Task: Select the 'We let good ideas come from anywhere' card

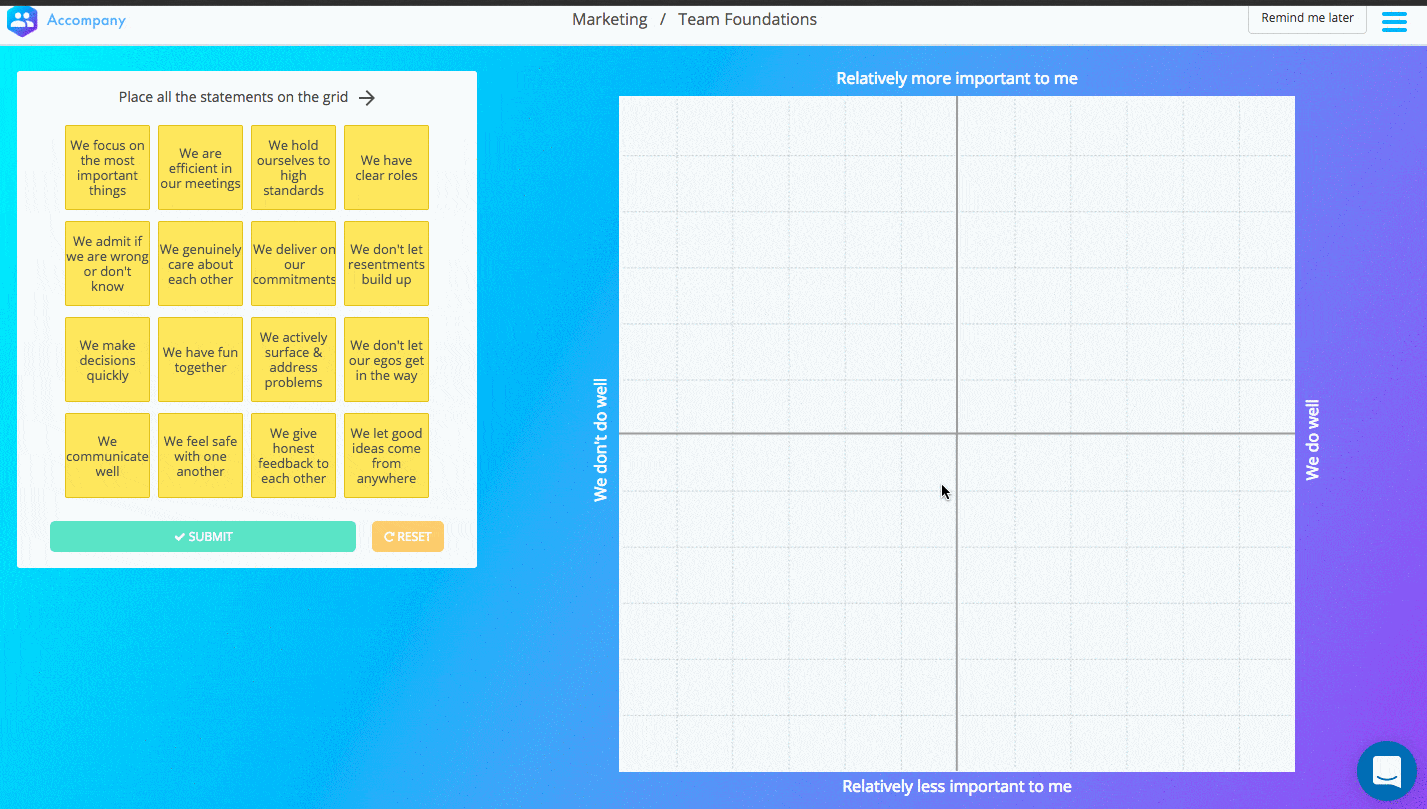Action: 386,455
